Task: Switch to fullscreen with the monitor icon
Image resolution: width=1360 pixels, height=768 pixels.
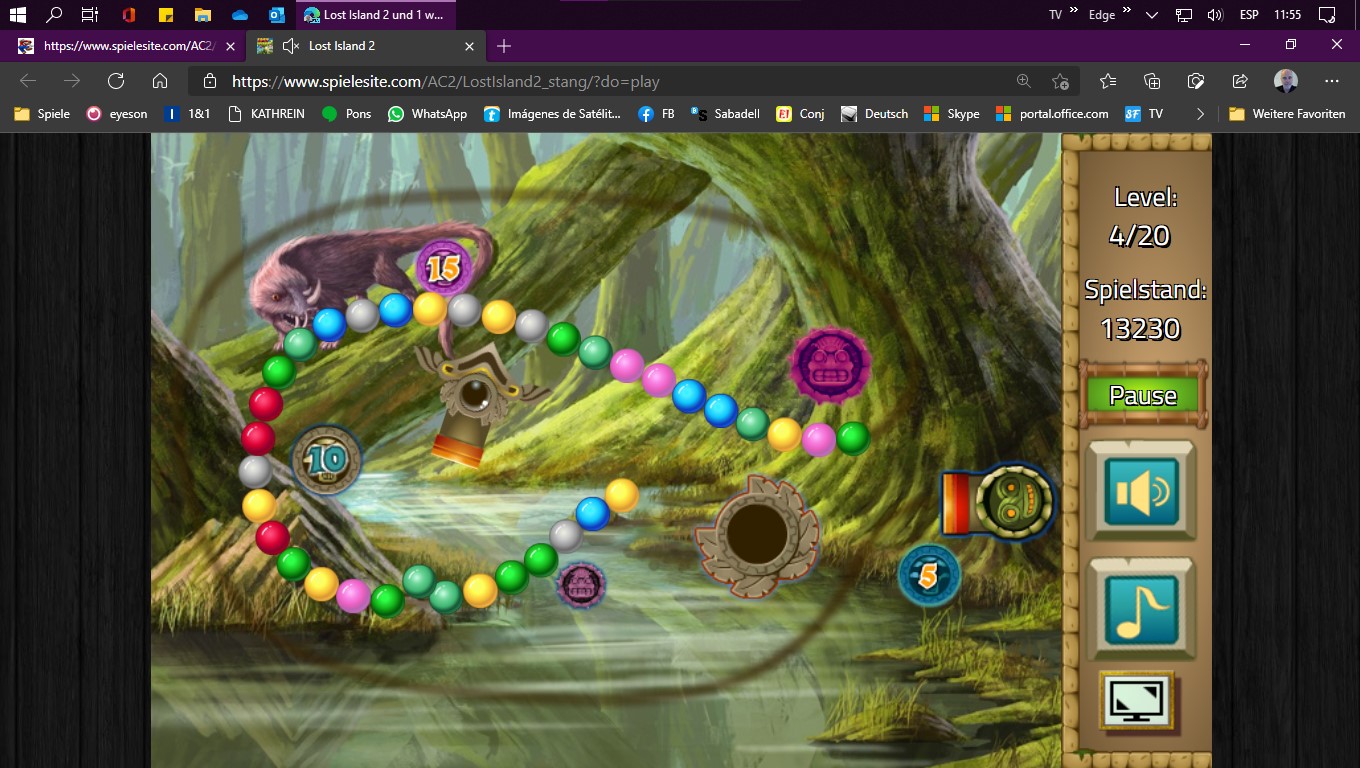Action: coord(1137,703)
